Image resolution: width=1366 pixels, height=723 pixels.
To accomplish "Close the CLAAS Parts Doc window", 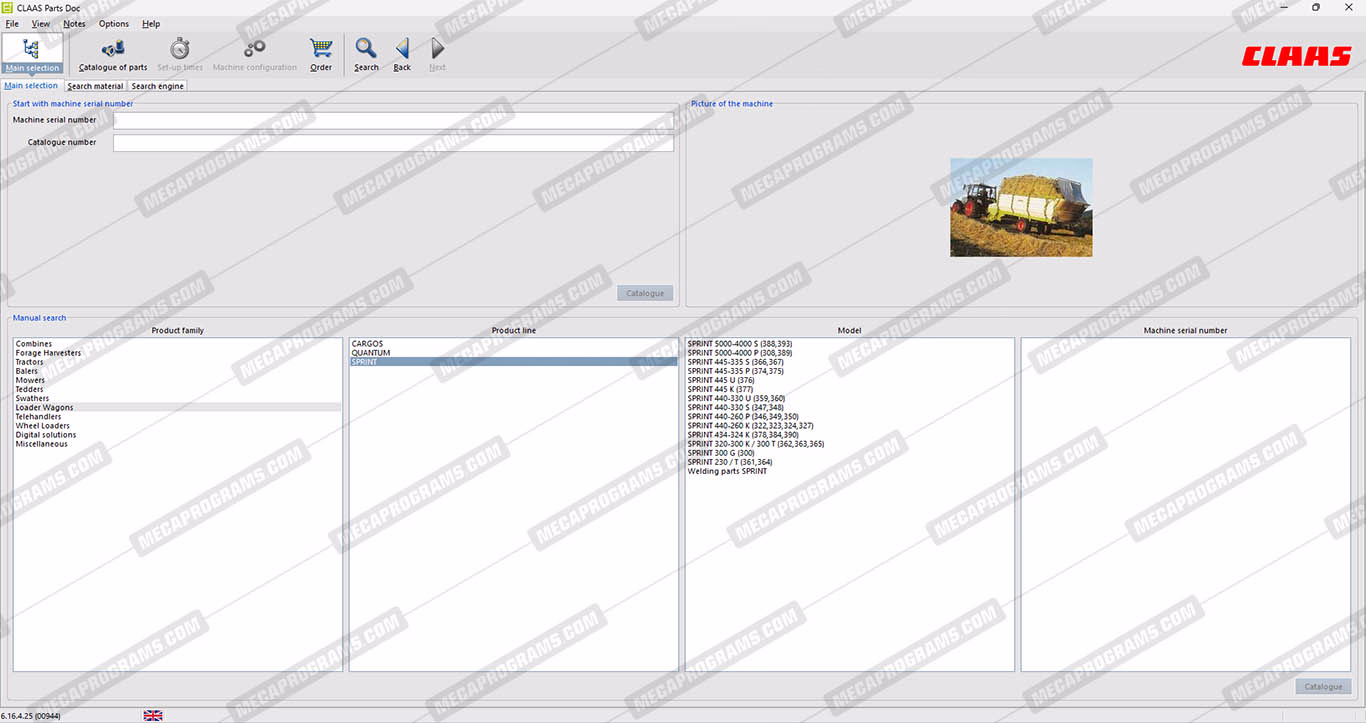I will pos(1348,7).
